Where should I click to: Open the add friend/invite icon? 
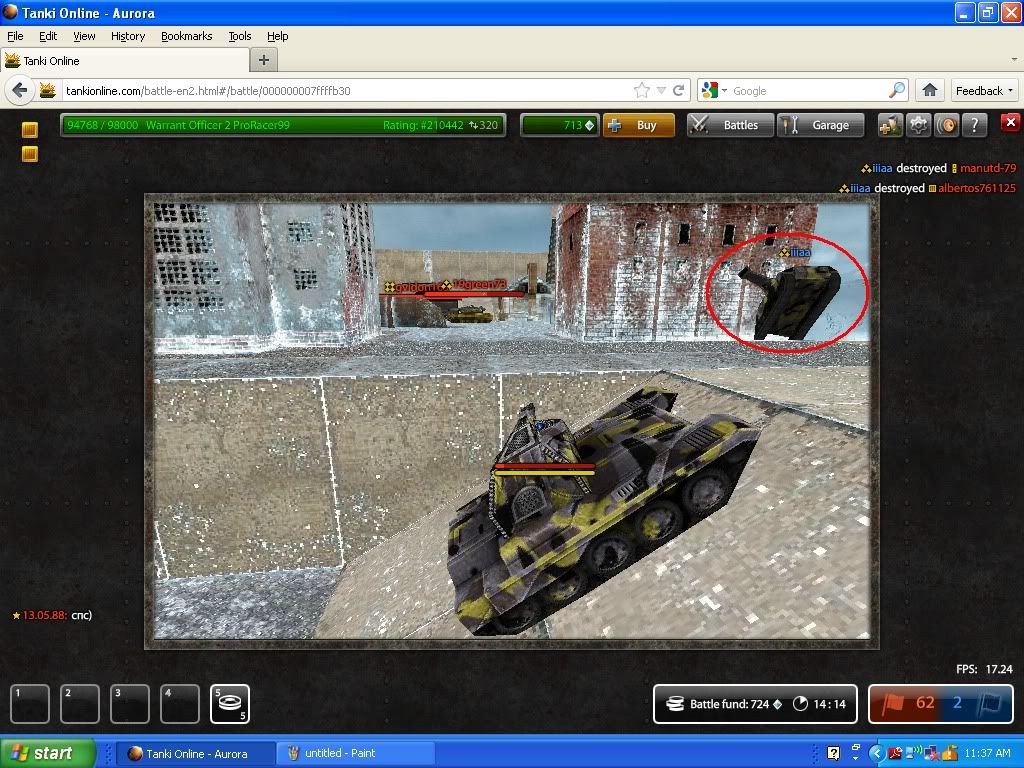coord(889,125)
